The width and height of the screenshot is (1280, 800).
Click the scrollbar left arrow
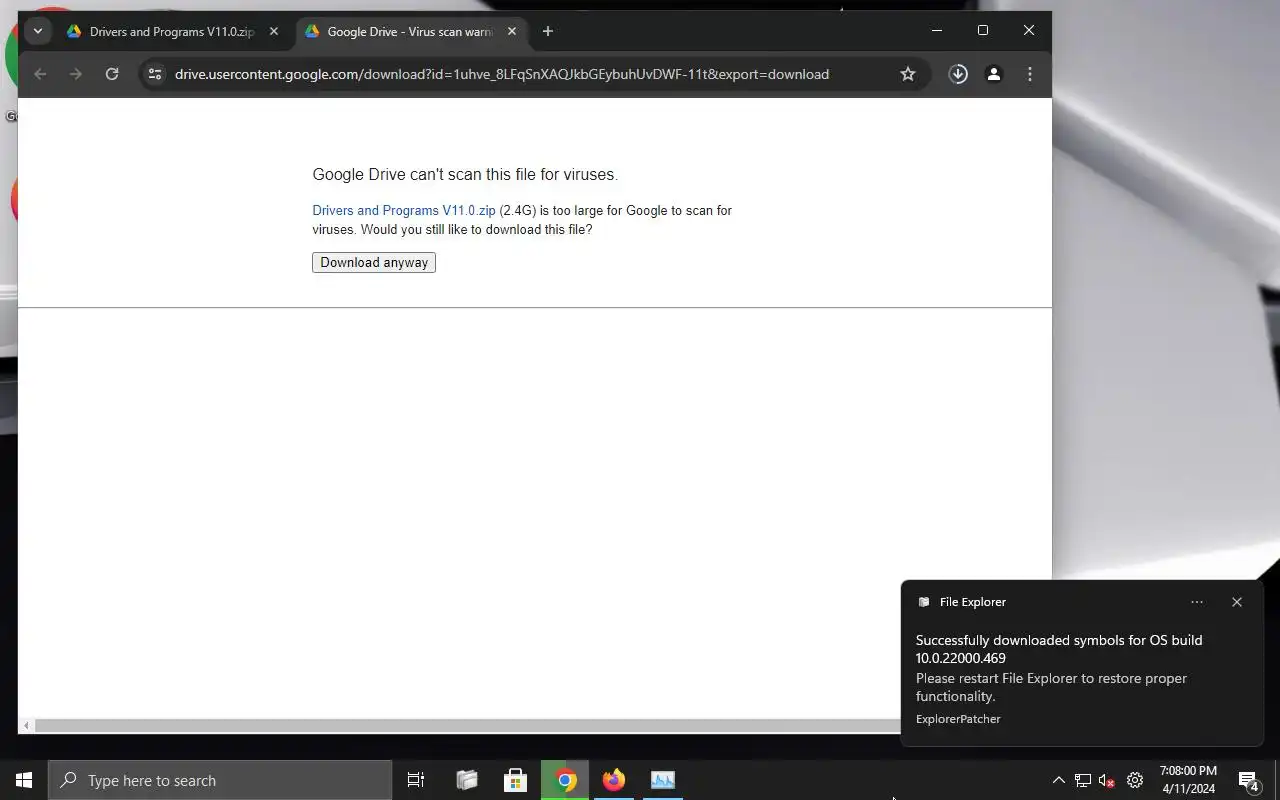pyautogui.click(x=26, y=726)
